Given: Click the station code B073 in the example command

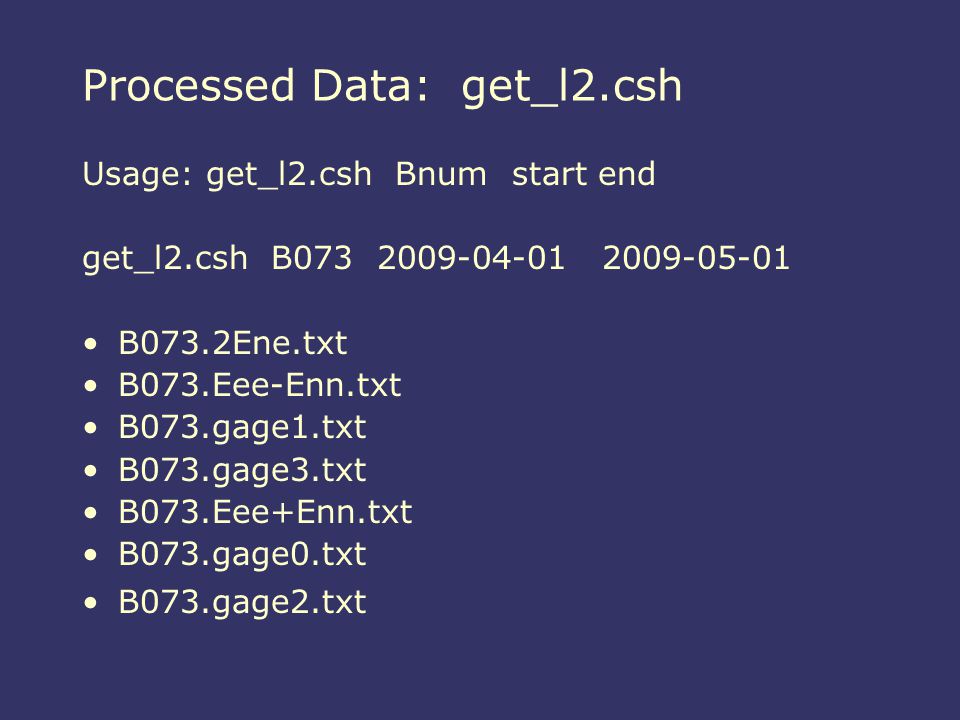Looking at the screenshot, I should [x=312, y=258].
